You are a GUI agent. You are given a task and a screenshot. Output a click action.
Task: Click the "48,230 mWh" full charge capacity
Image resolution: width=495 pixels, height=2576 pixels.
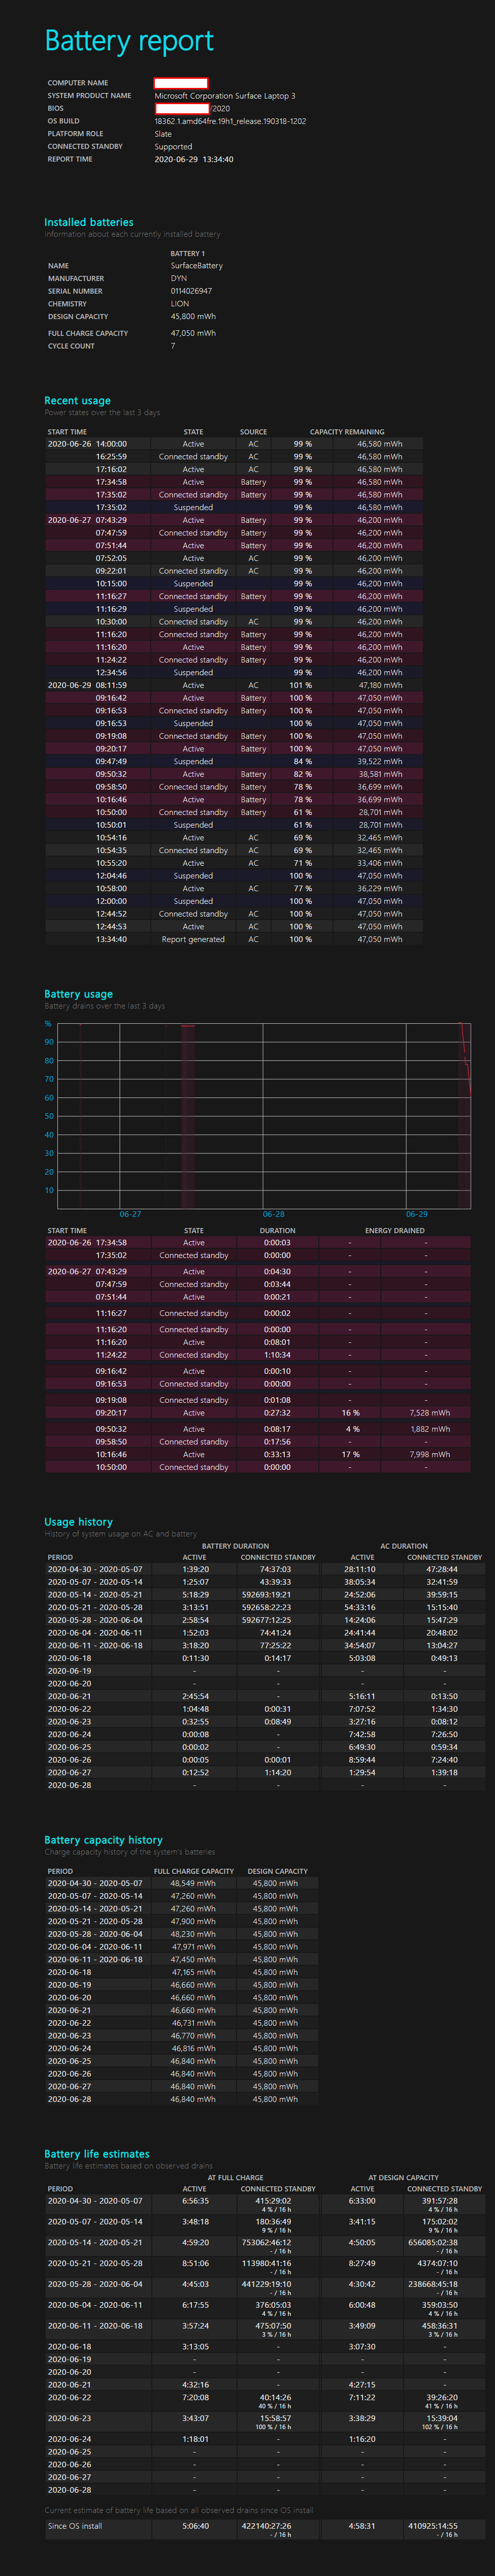pos(193,1934)
